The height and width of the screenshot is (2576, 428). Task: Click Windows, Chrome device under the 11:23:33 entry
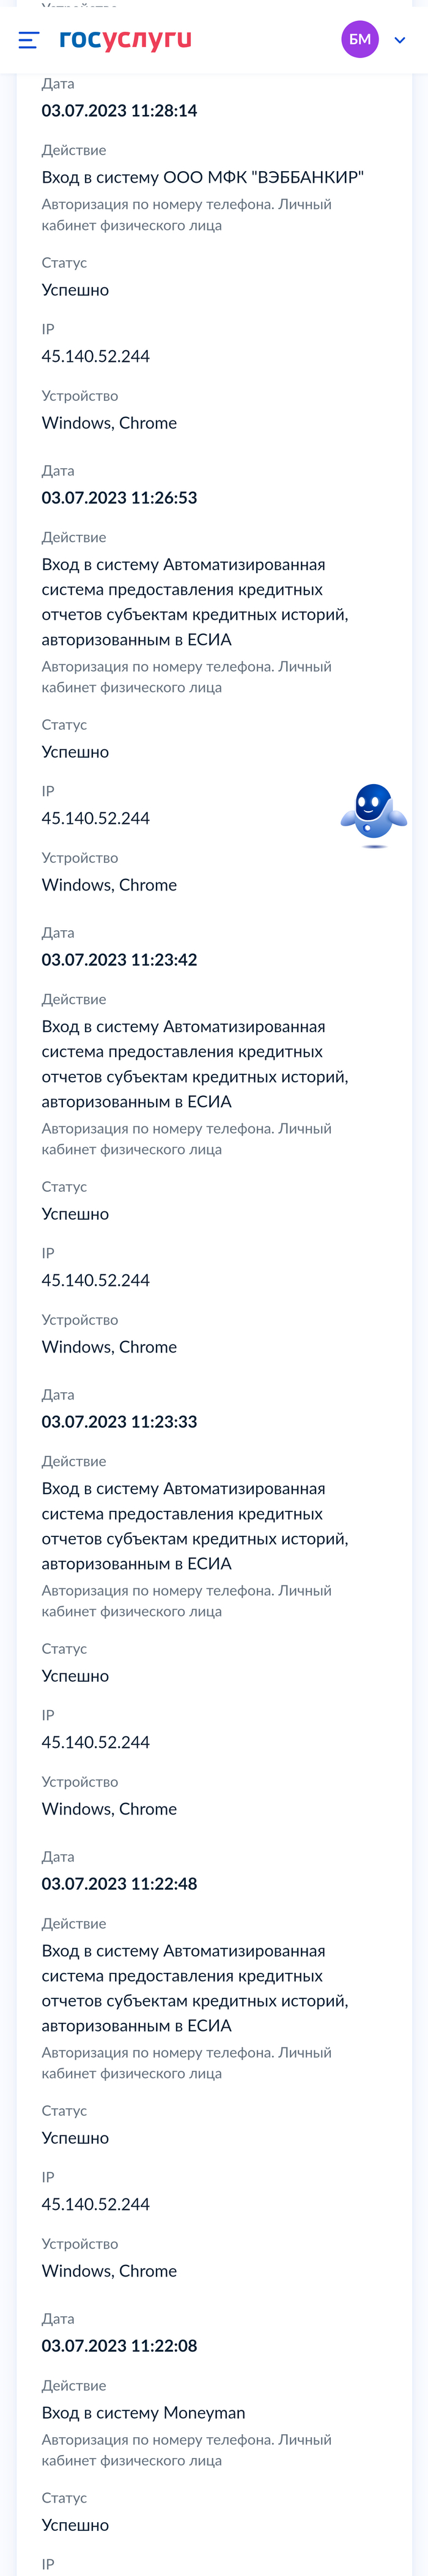(109, 1809)
